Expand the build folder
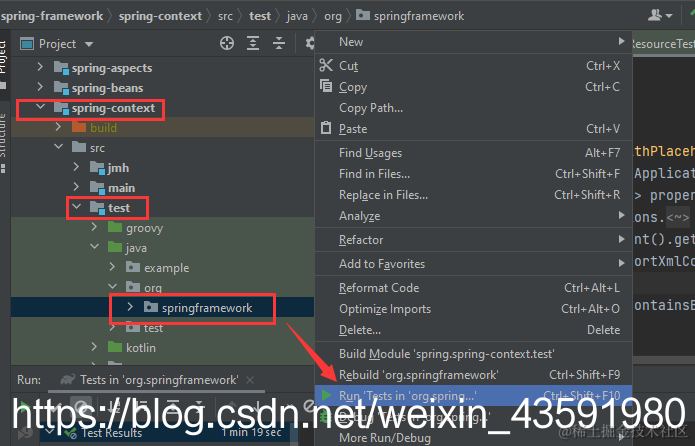The width and height of the screenshot is (695, 446). click(x=58, y=127)
